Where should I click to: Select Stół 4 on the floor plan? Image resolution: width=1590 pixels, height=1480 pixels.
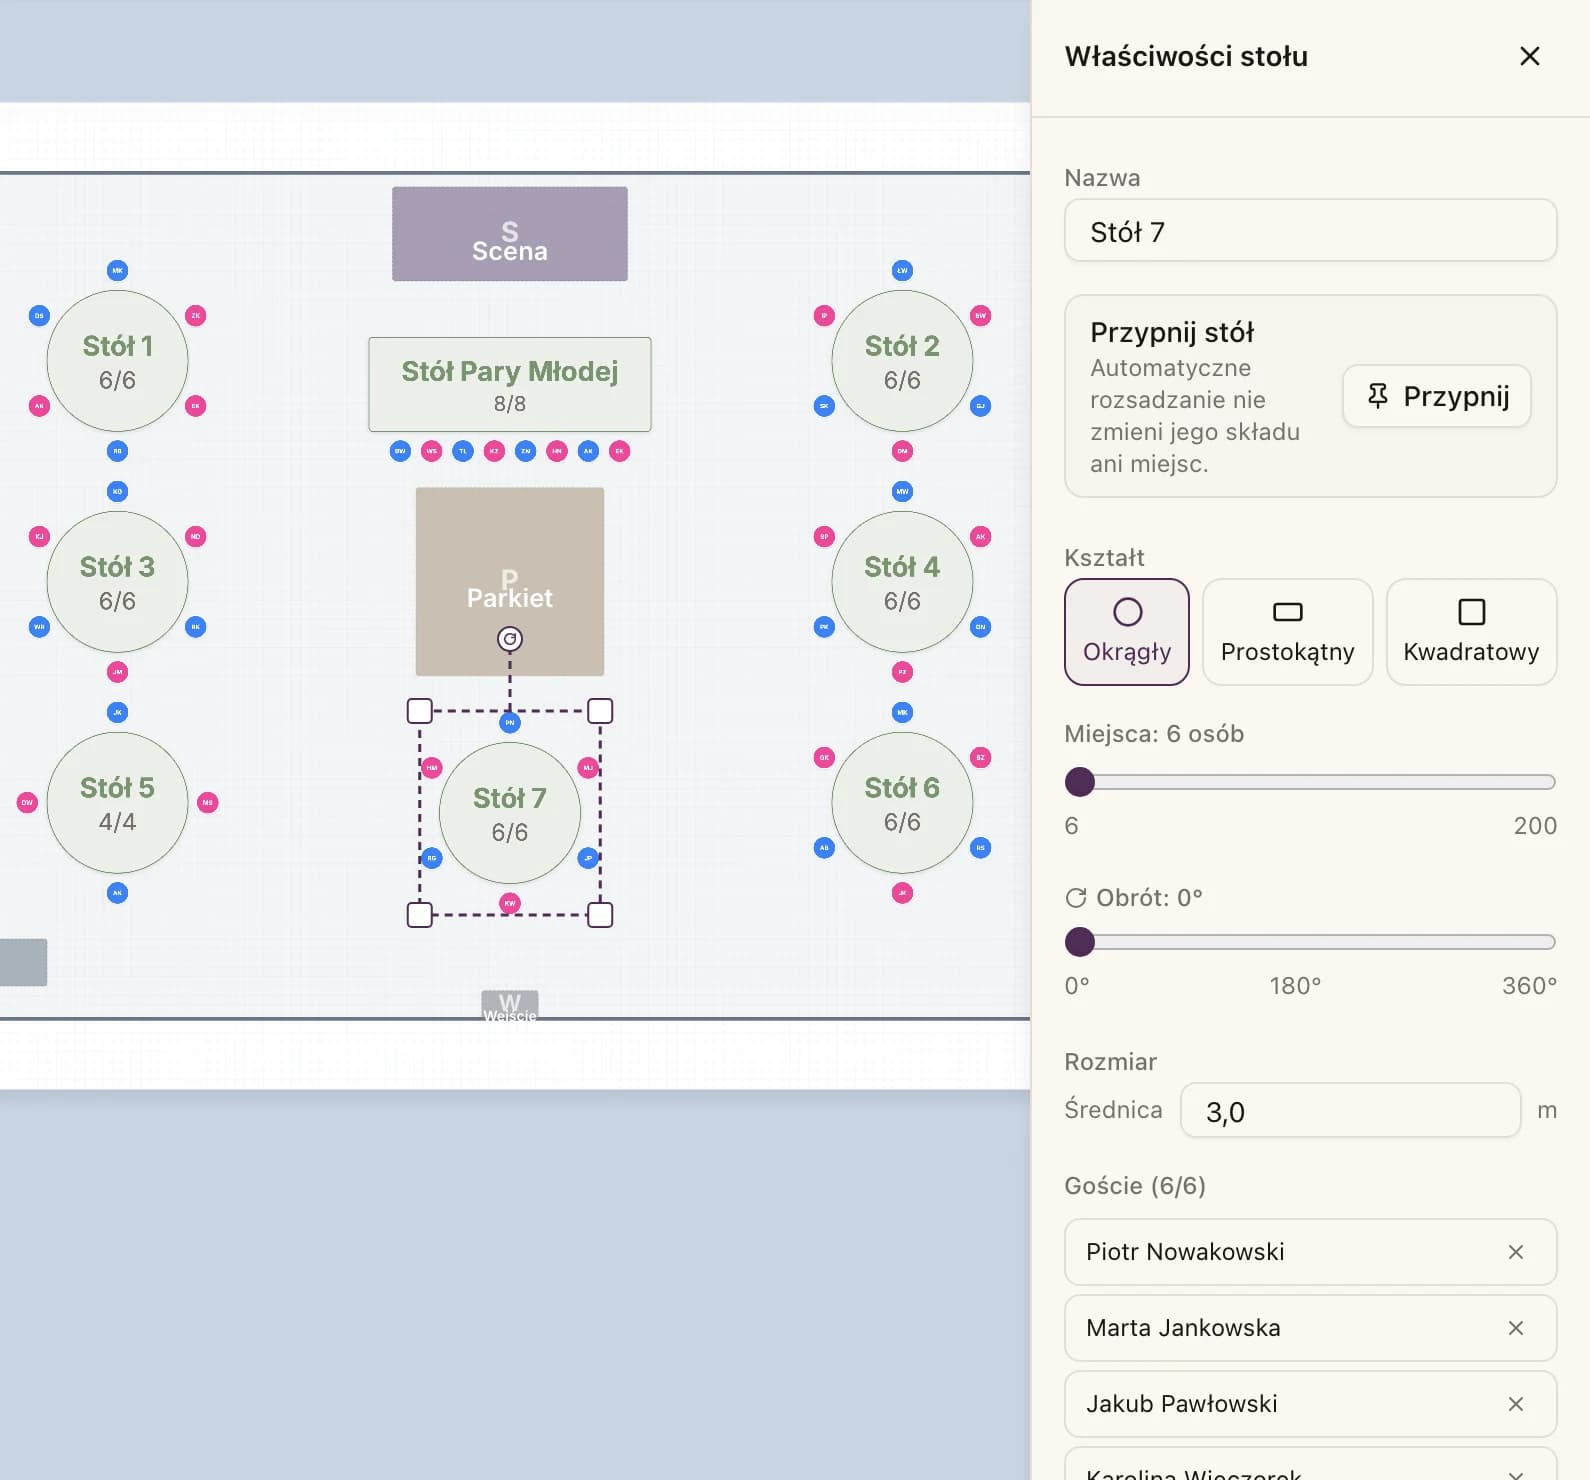tap(902, 582)
